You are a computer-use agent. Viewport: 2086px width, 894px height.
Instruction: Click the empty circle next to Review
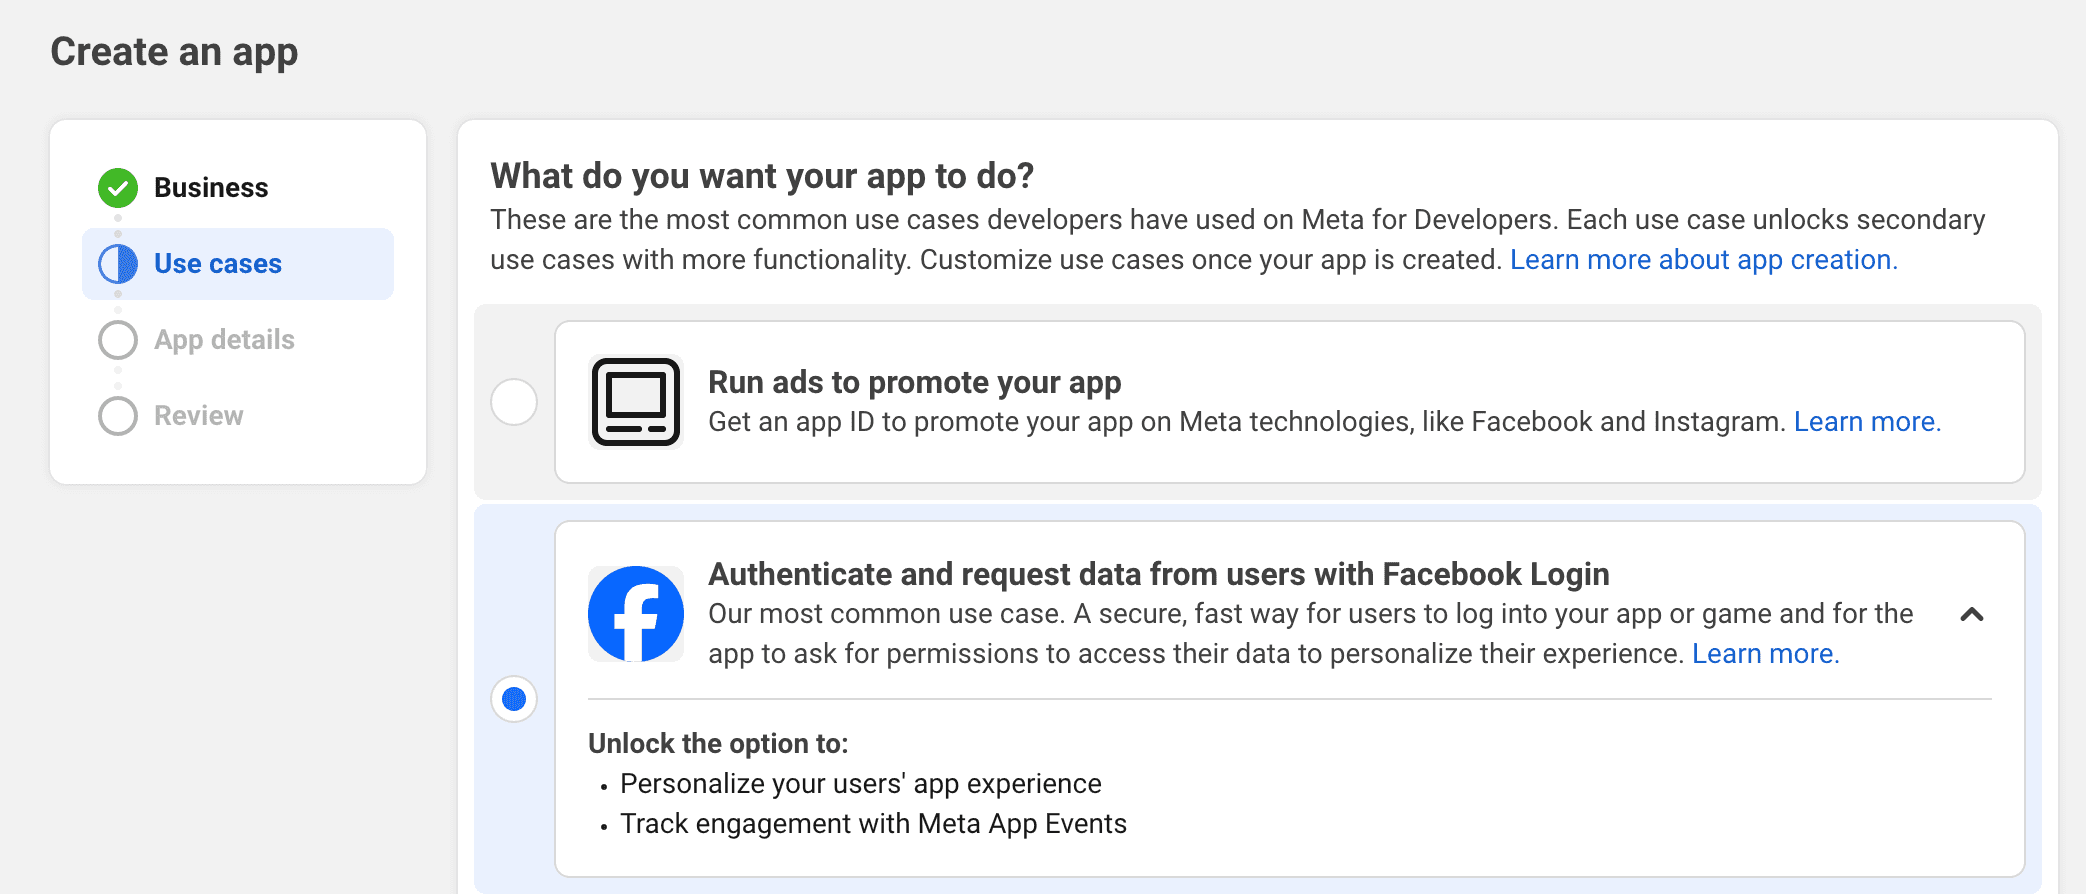(118, 416)
